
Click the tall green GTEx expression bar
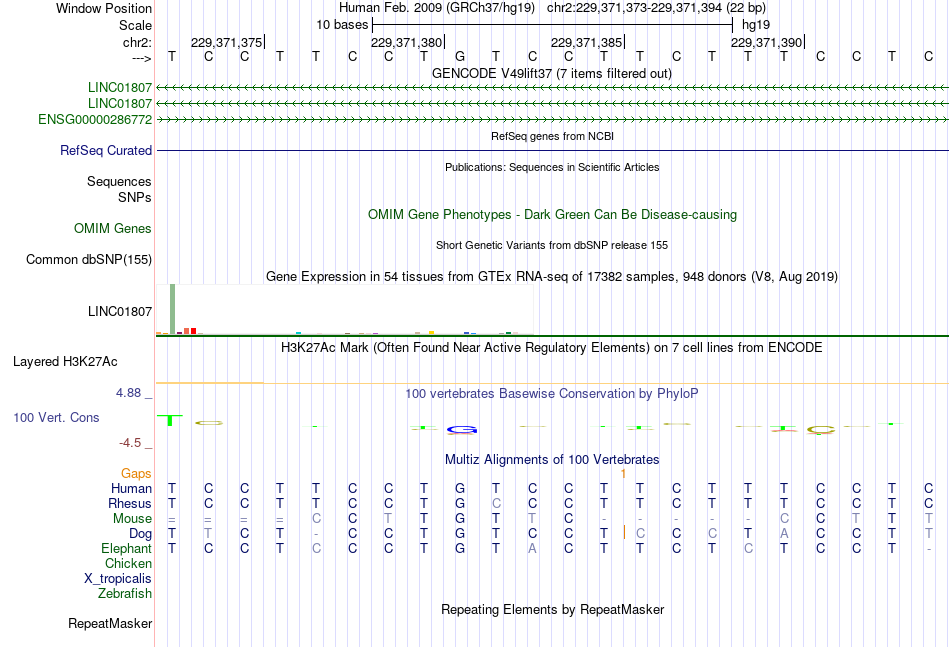(173, 309)
